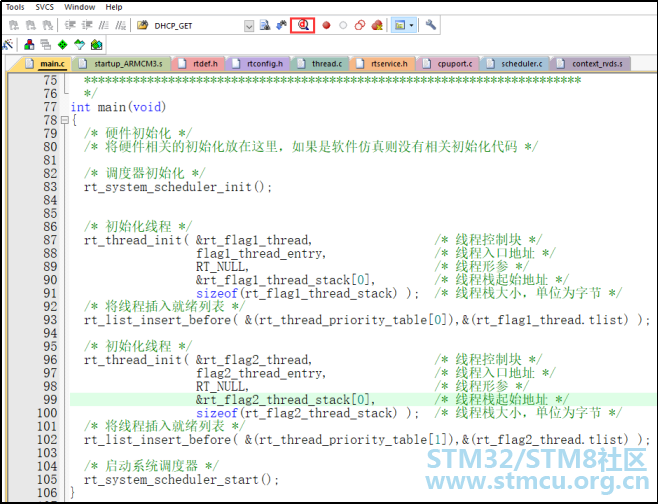Screen dimensions: 658x504
Task: Open the Pack Installer icon
Action: pos(97,44)
